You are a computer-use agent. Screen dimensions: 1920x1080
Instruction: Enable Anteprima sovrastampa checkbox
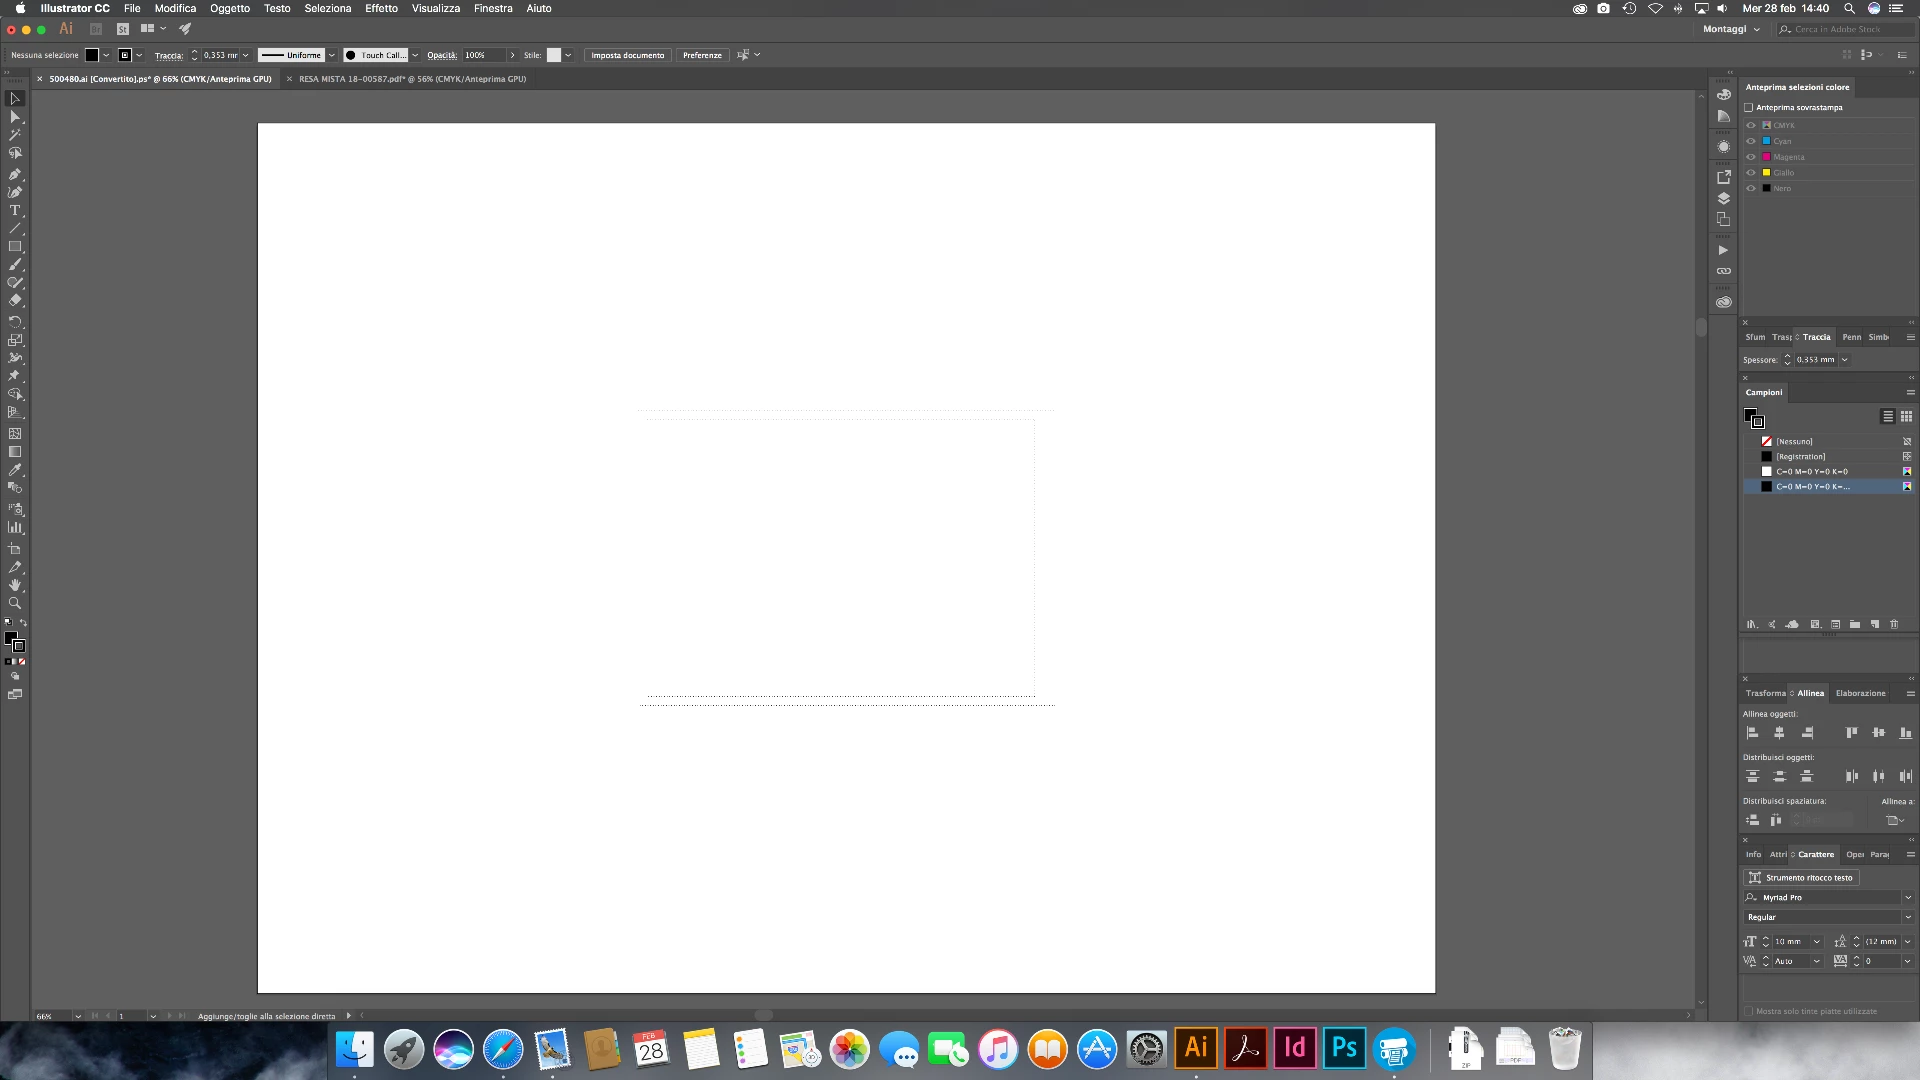(x=1749, y=107)
